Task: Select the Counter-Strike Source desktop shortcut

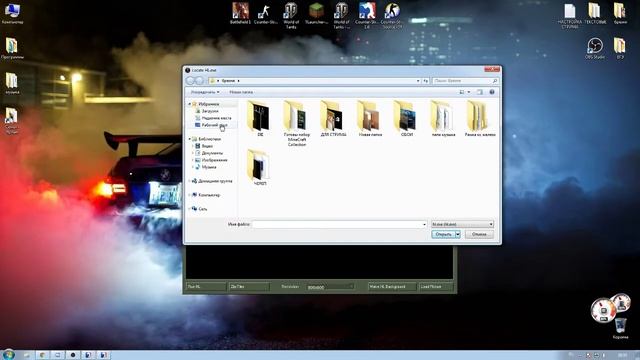Action: 392,16
